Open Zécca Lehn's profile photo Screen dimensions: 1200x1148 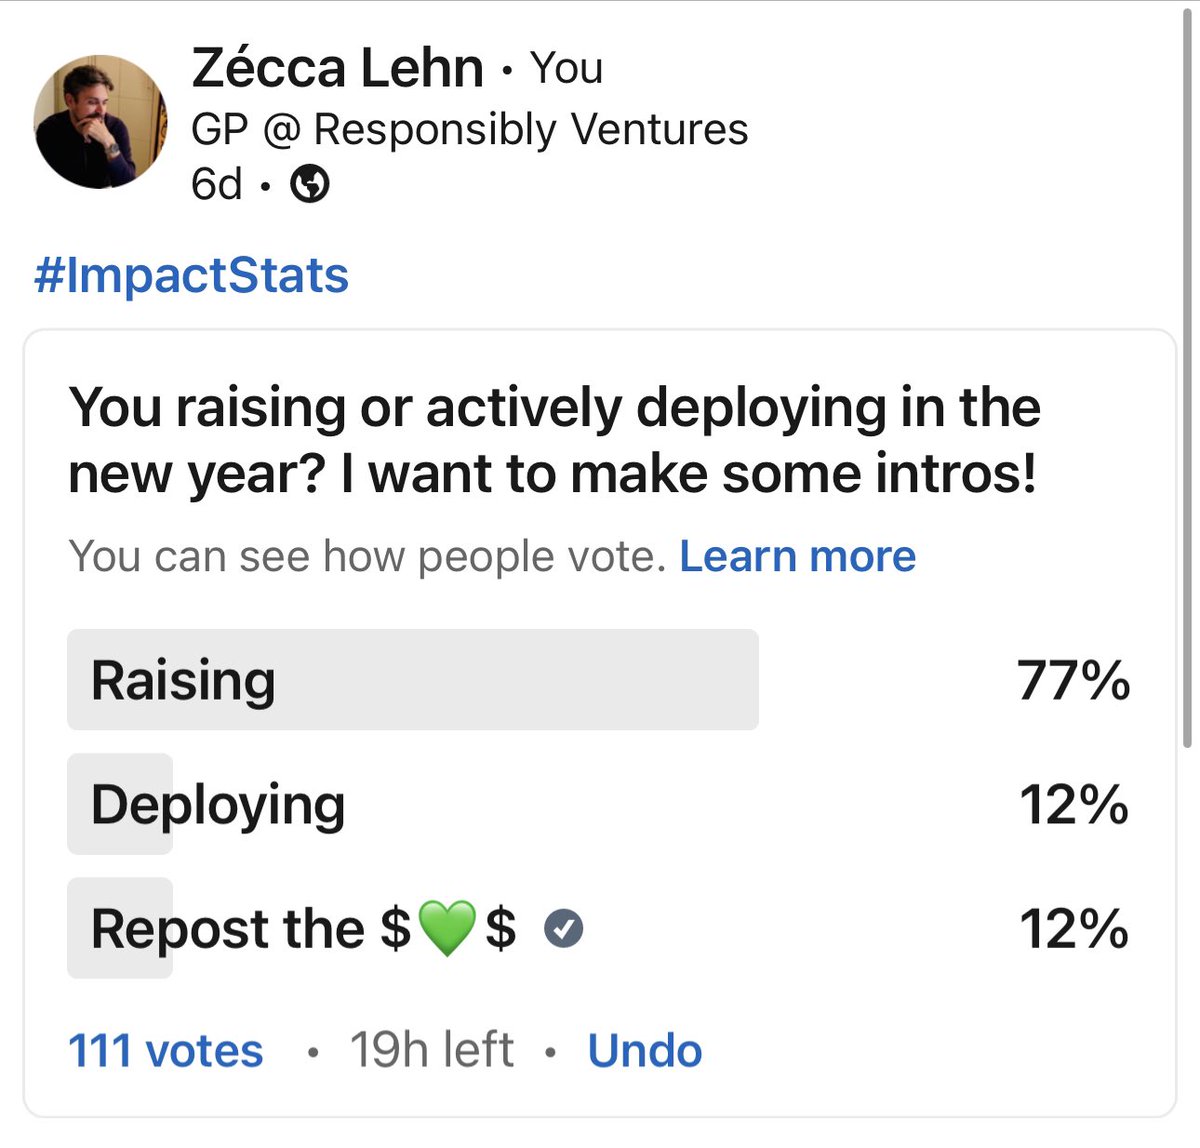click(x=101, y=122)
